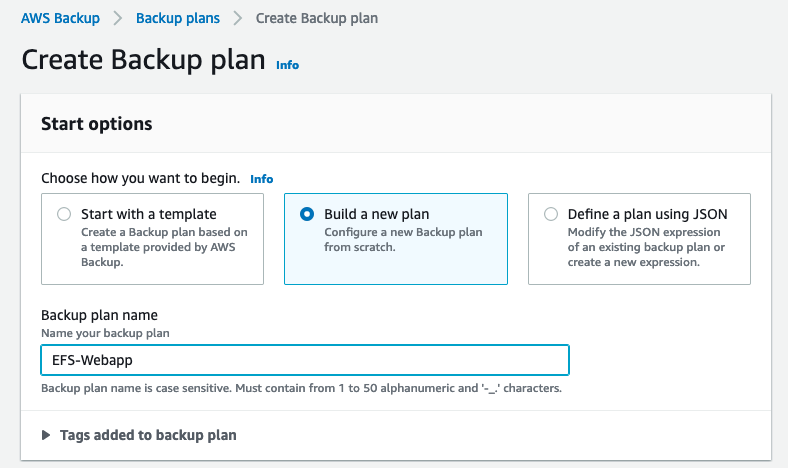Screen dimensions: 788x468
Task: Click the 'Create Backup plan' page heading
Action: (x=144, y=60)
